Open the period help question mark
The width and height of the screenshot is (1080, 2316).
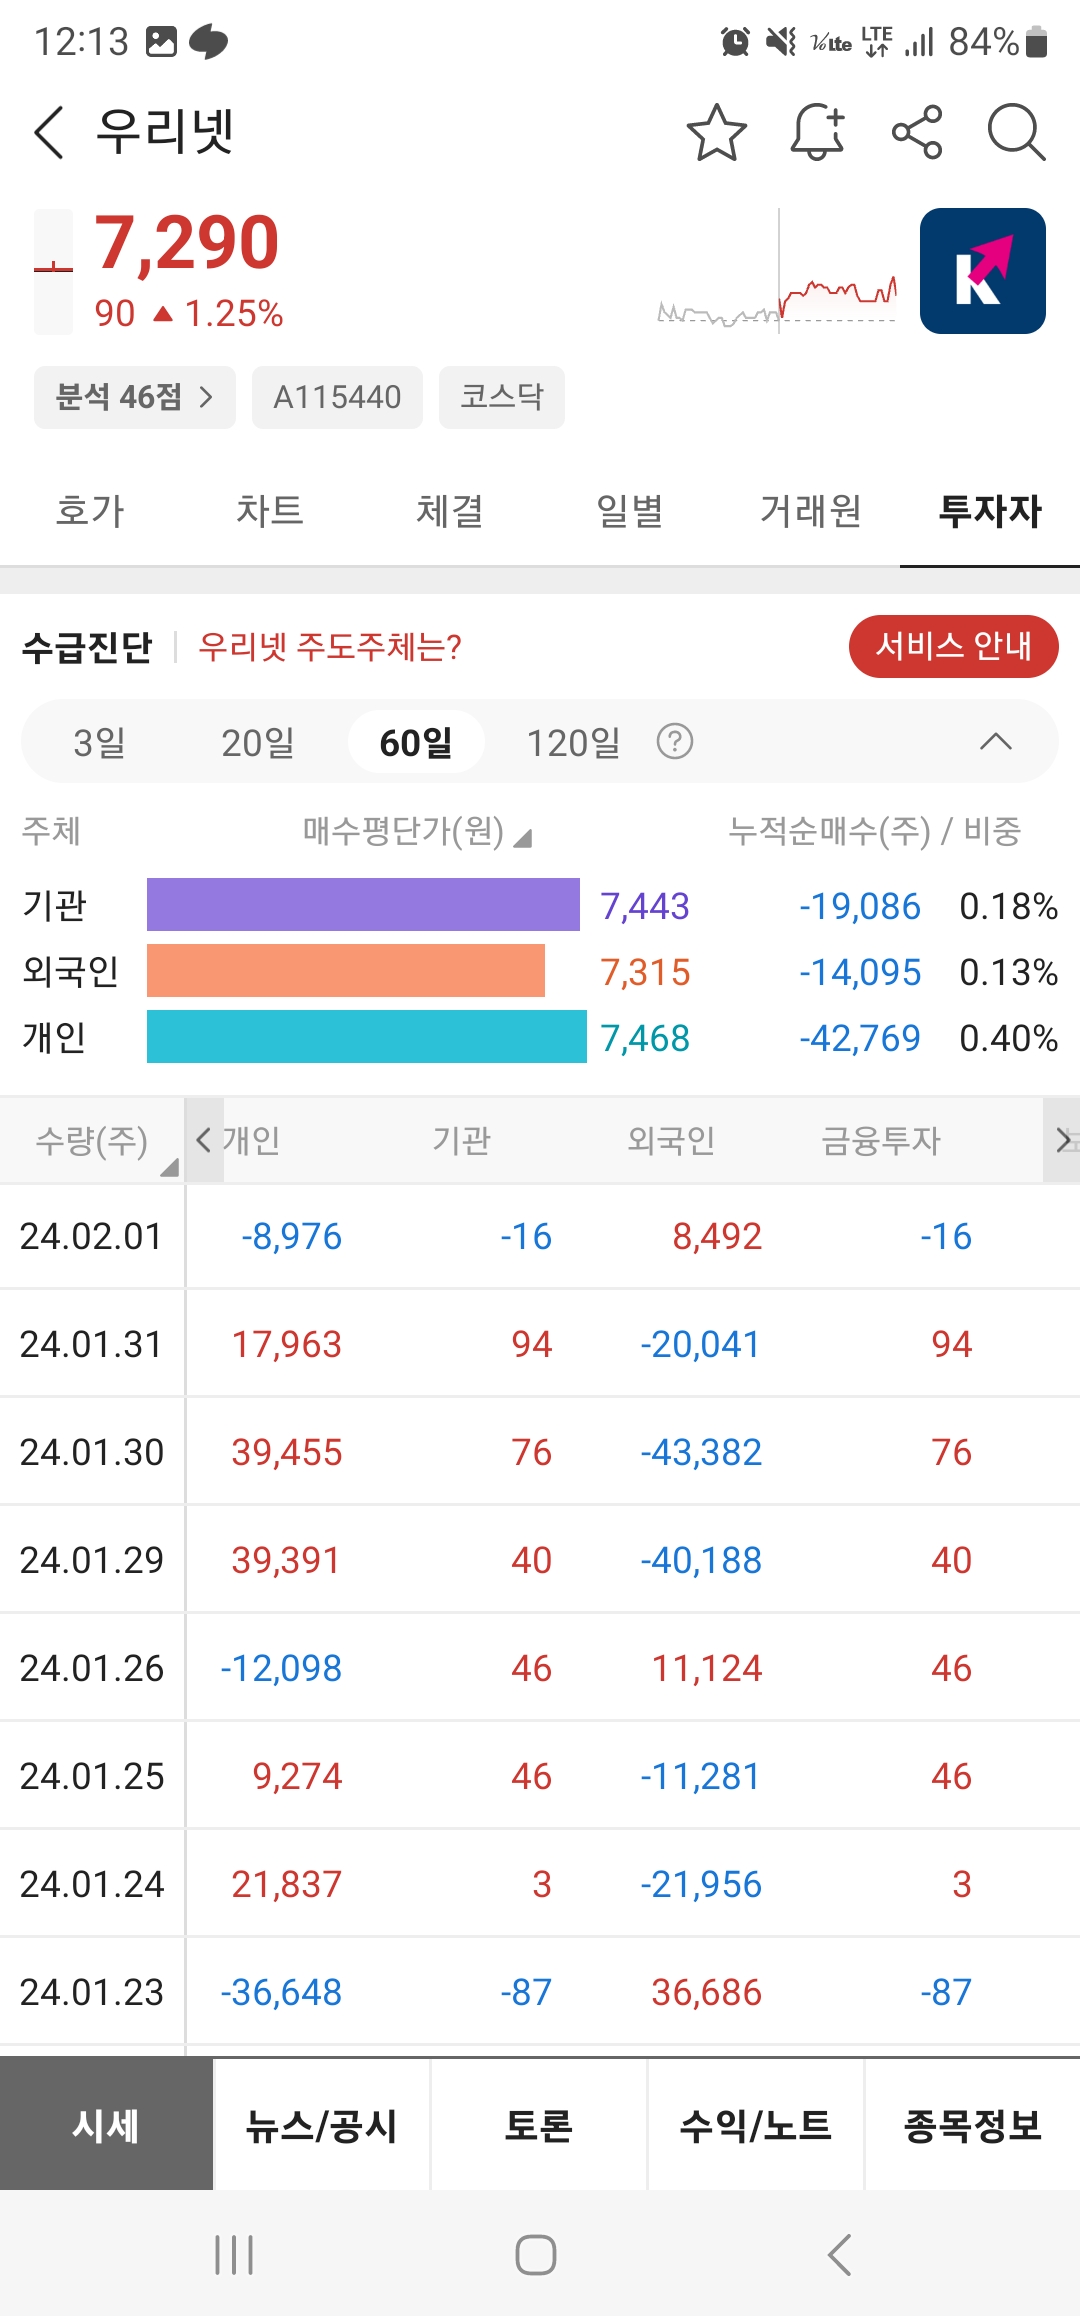point(675,742)
